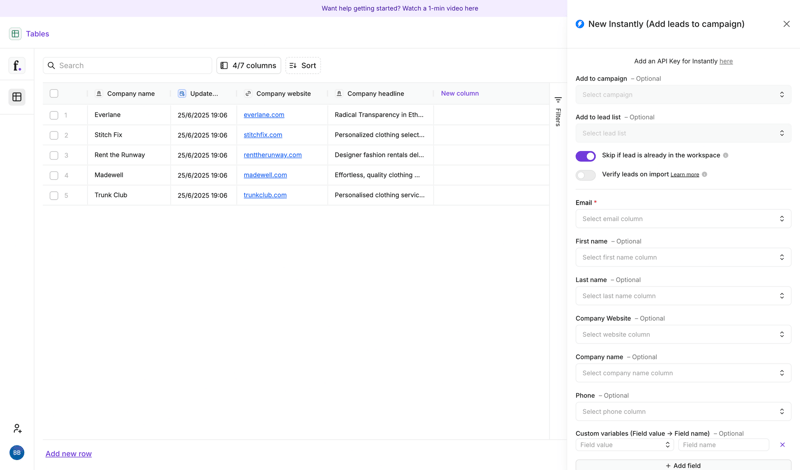This screenshot has width=800, height=470.
Task: Click the Company headline column header
Action: click(x=380, y=93)
